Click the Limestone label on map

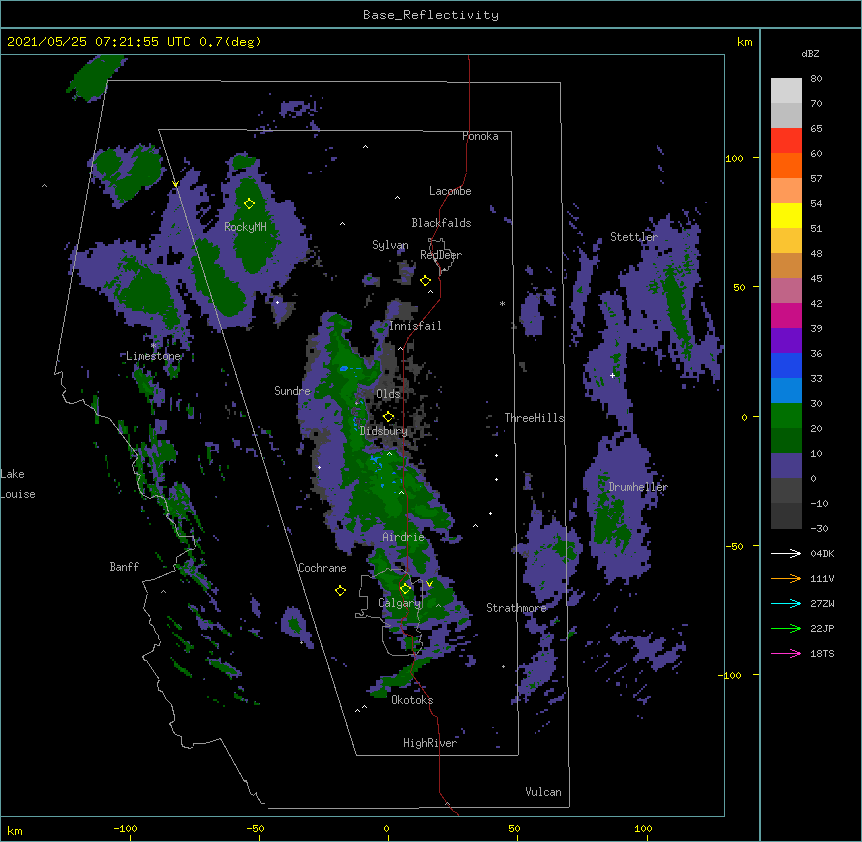(x=153, y=356)
